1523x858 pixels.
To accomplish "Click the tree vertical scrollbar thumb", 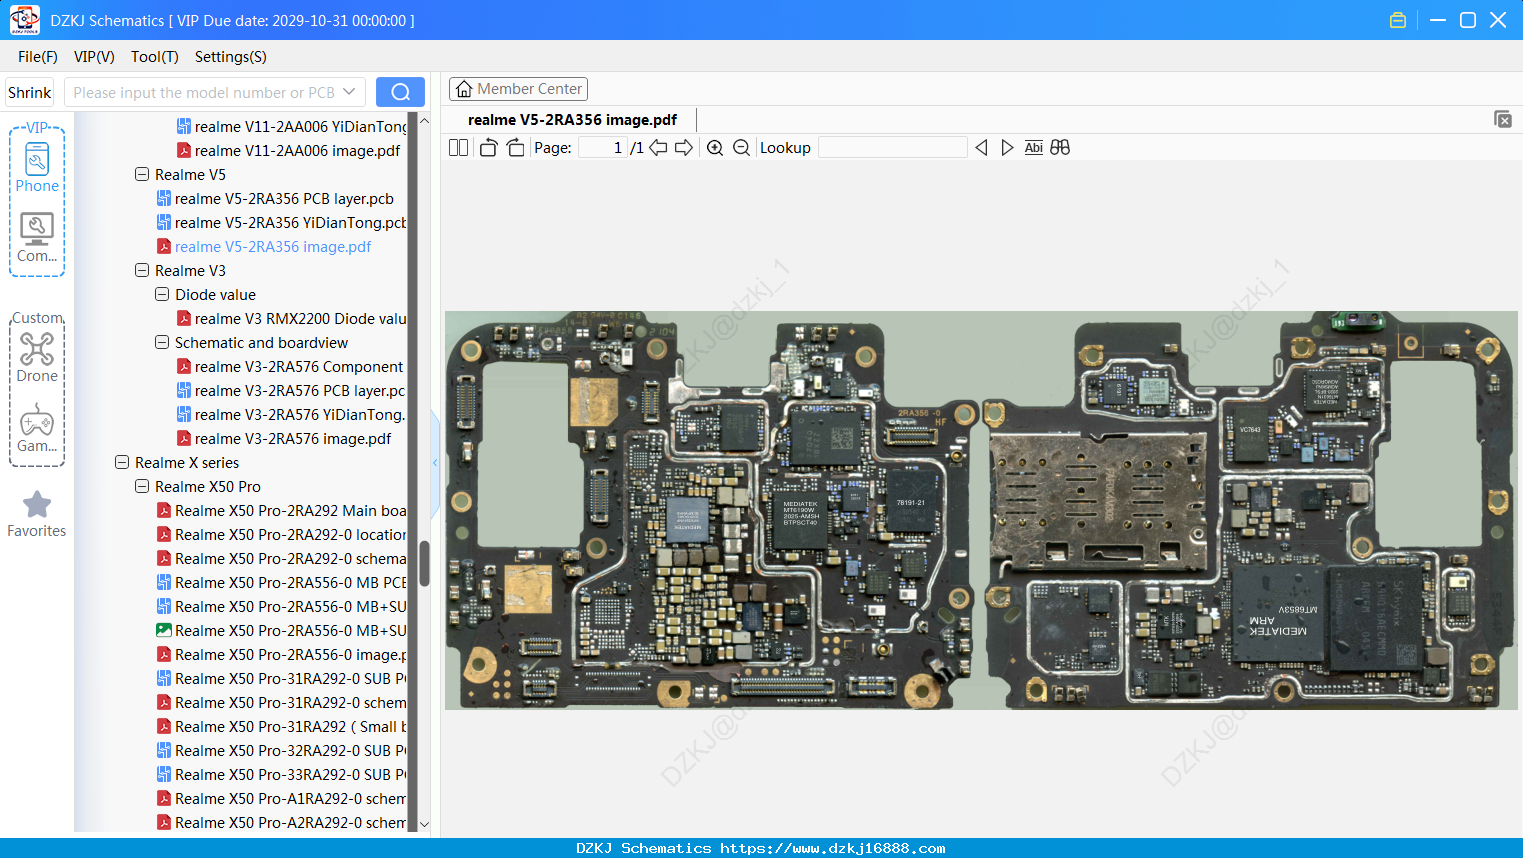I will tap(424, 563).
